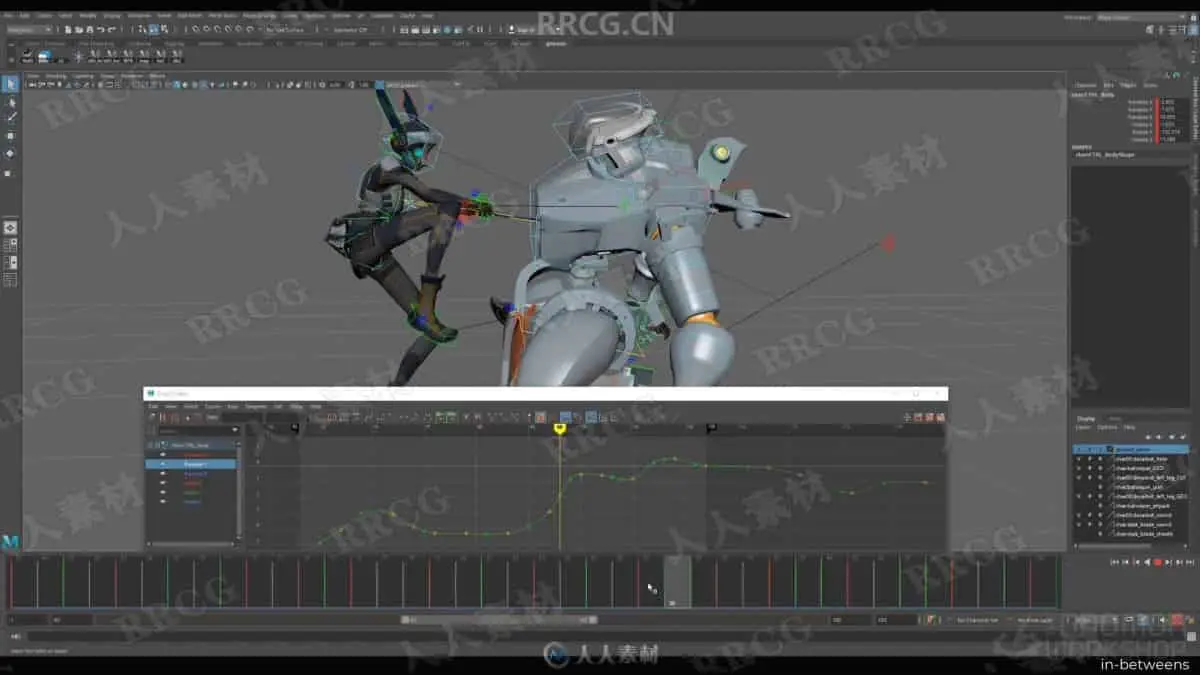Toggle visibility of char03:durashell_helm layer

[1078, 459]
